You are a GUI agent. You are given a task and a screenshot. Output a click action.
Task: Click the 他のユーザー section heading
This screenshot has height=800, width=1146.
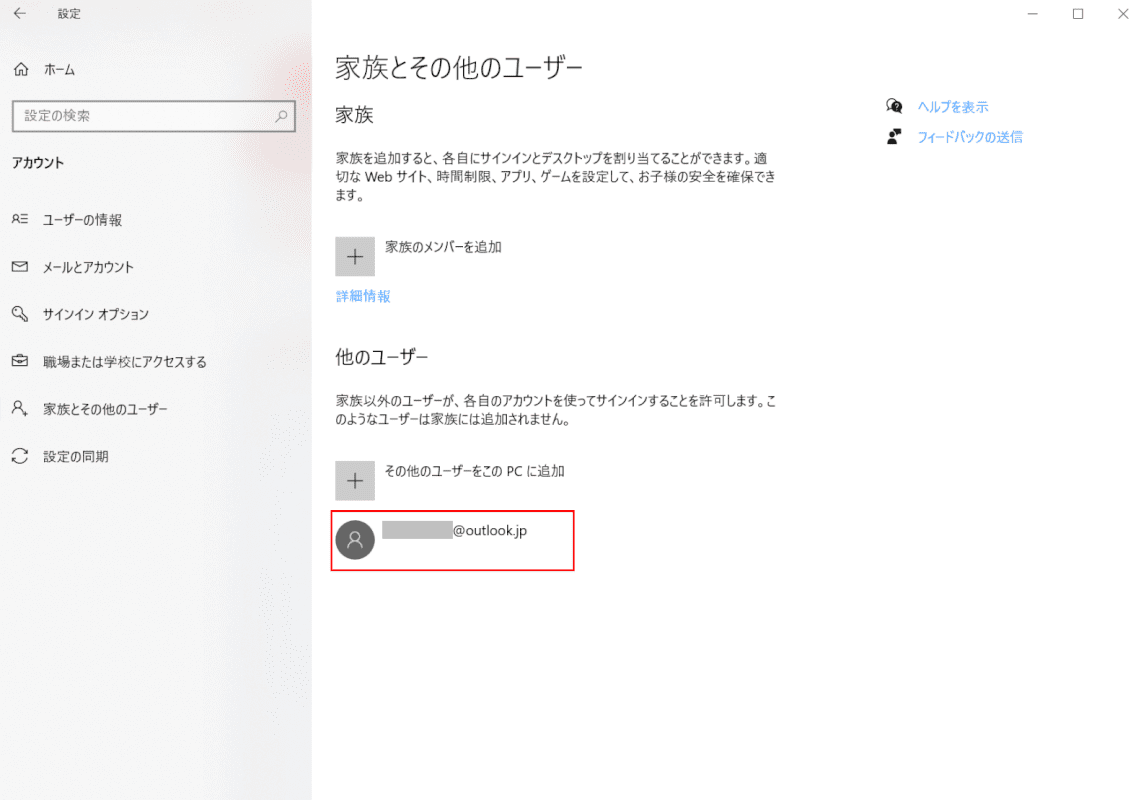point(382,357)
